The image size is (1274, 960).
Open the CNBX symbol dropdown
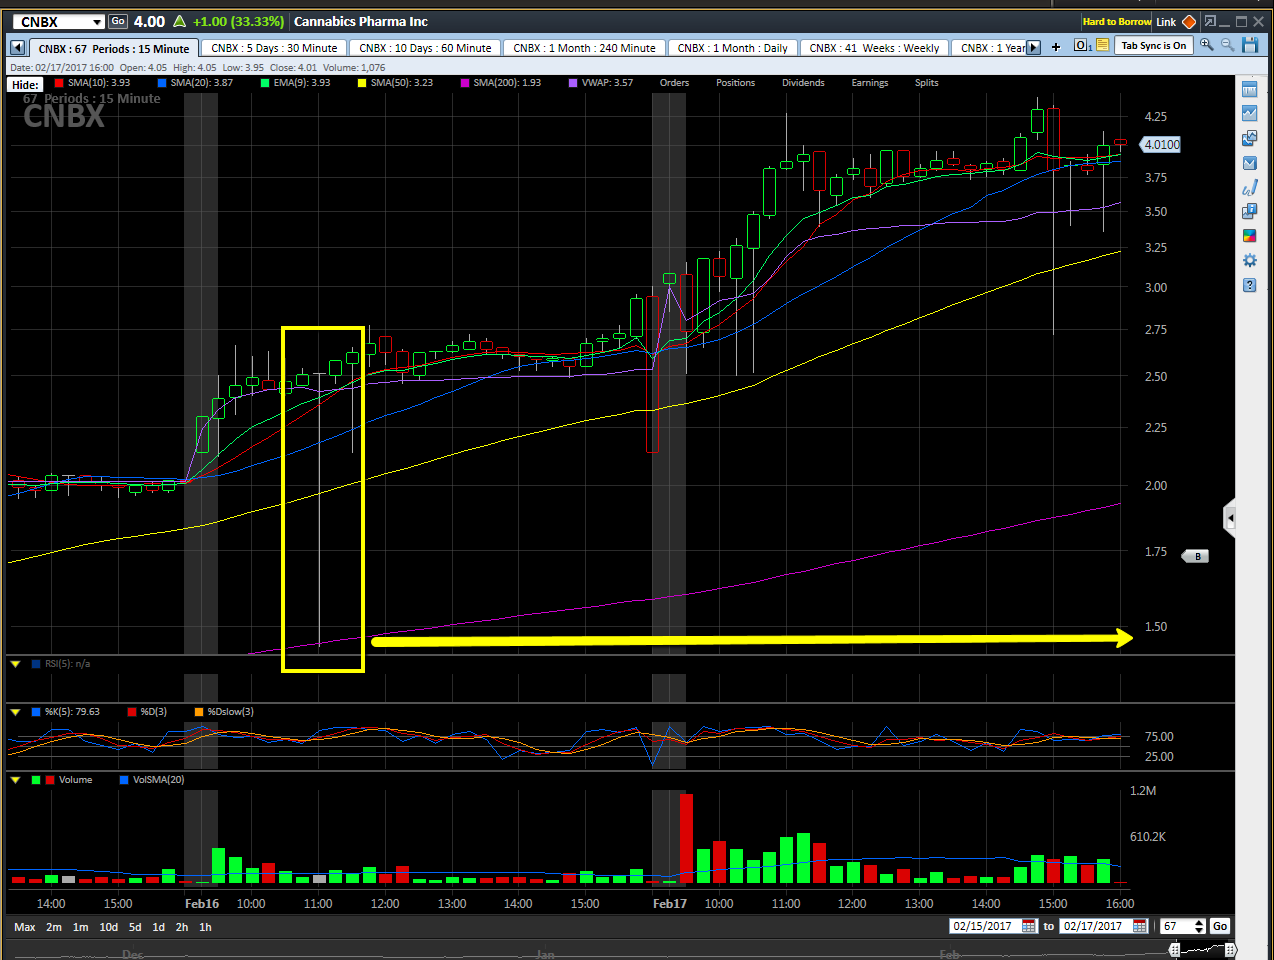tap(97, 22)
